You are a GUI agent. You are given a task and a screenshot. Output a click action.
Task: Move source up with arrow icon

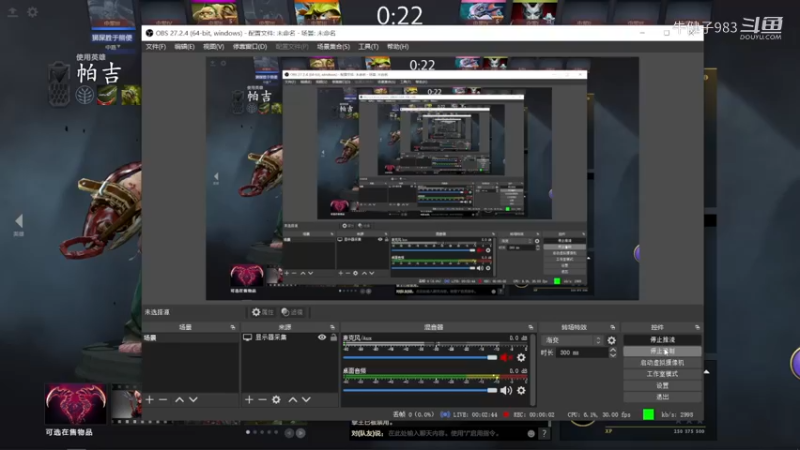point(292,399)
